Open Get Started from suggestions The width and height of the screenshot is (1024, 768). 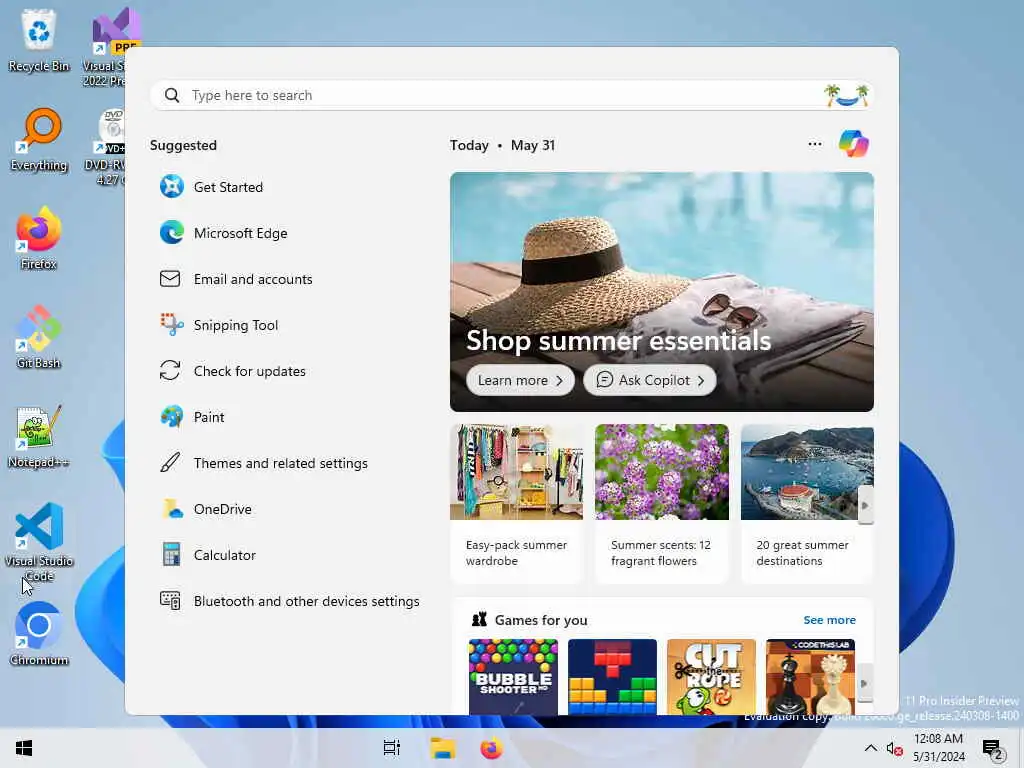[x=212, y=187]
